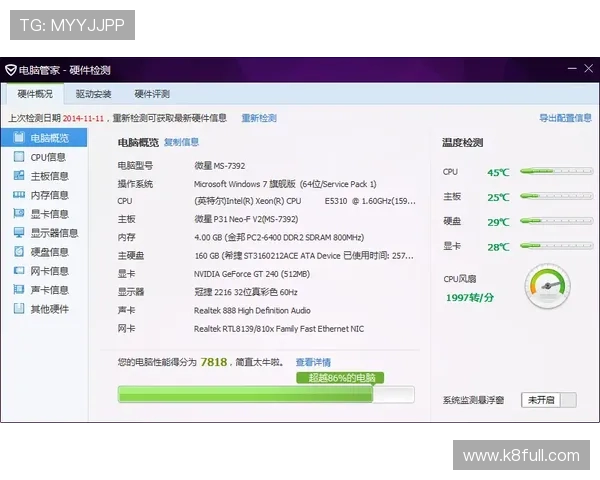Click the 电脑概览 sidebar icon
This screenshot has width=600, height=480.
click(19, 137)
